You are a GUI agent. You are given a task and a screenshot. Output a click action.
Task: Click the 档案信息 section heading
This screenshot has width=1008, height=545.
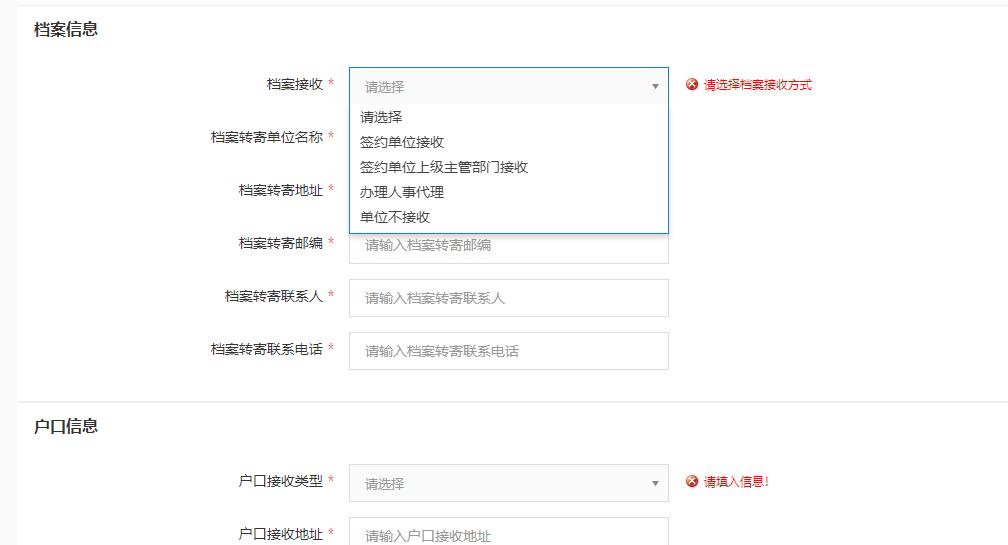pos(66,29)
